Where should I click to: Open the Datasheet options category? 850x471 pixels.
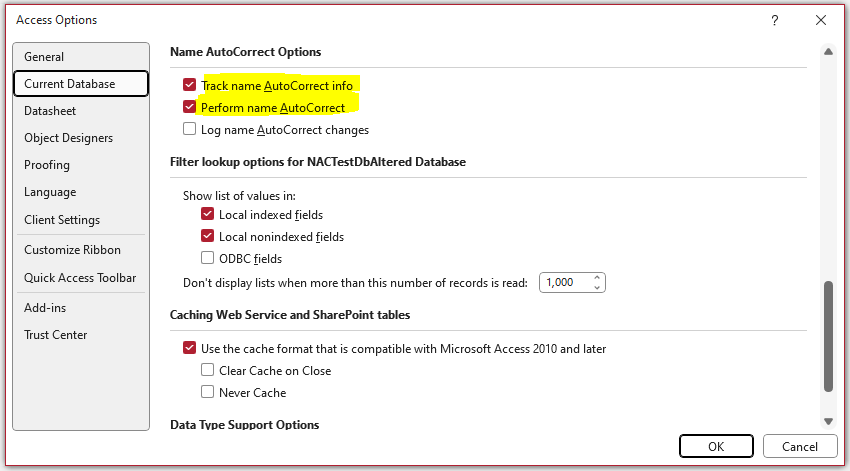click(81, 111)
